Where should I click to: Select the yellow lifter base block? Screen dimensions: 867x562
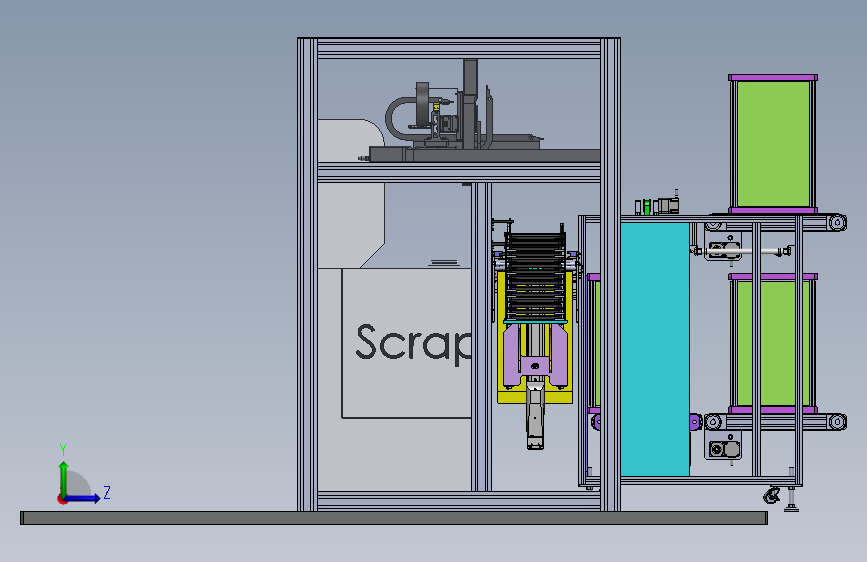pos(535,396)
